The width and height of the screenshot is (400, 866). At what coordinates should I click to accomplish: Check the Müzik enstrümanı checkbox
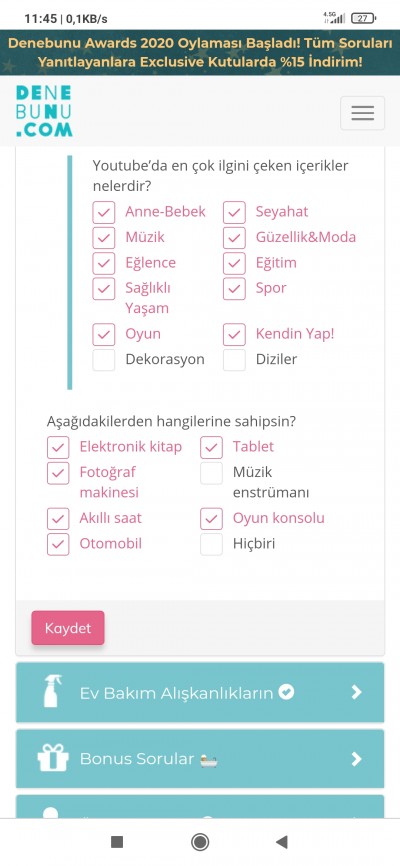click(x=212, y=473)
